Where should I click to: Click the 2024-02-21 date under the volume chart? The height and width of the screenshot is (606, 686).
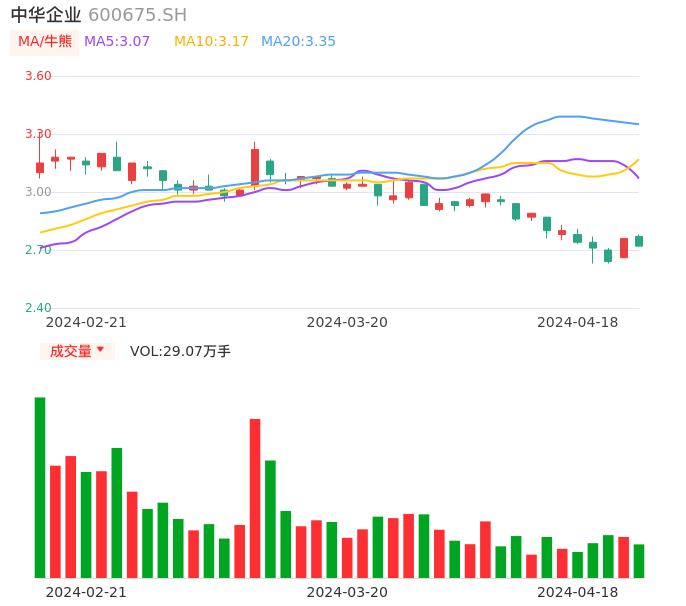click(86, 592)
